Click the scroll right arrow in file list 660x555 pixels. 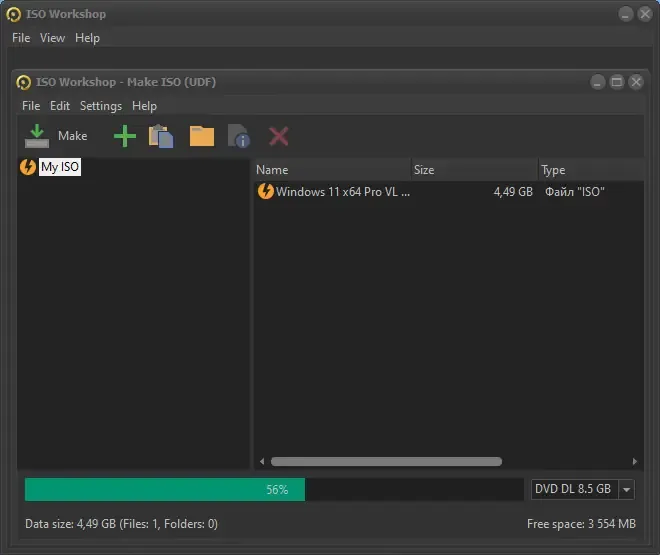[635, 462]
